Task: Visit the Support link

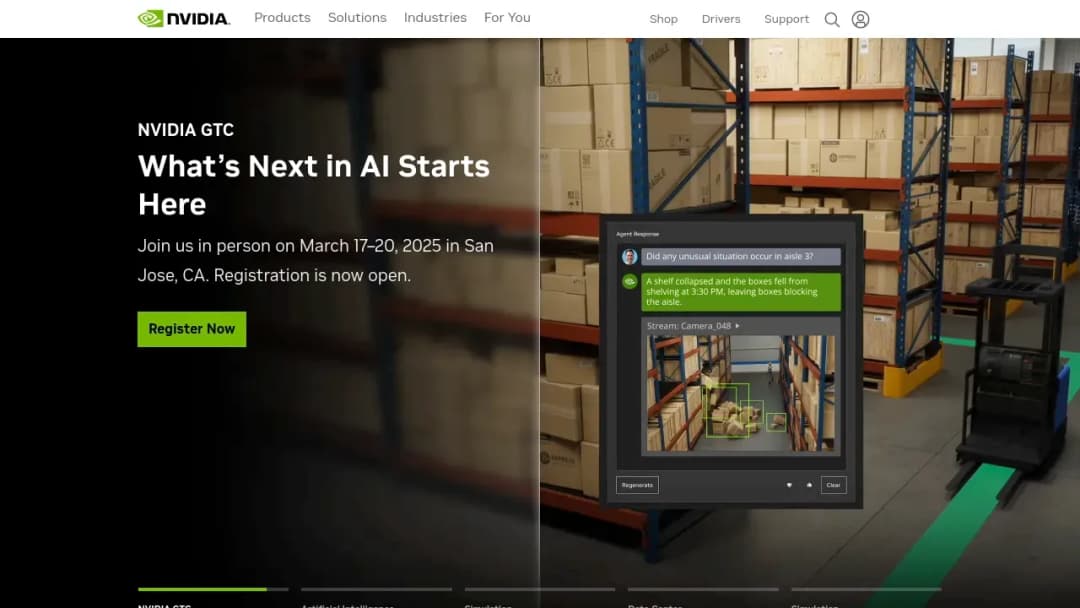Action: click(787, 19)
